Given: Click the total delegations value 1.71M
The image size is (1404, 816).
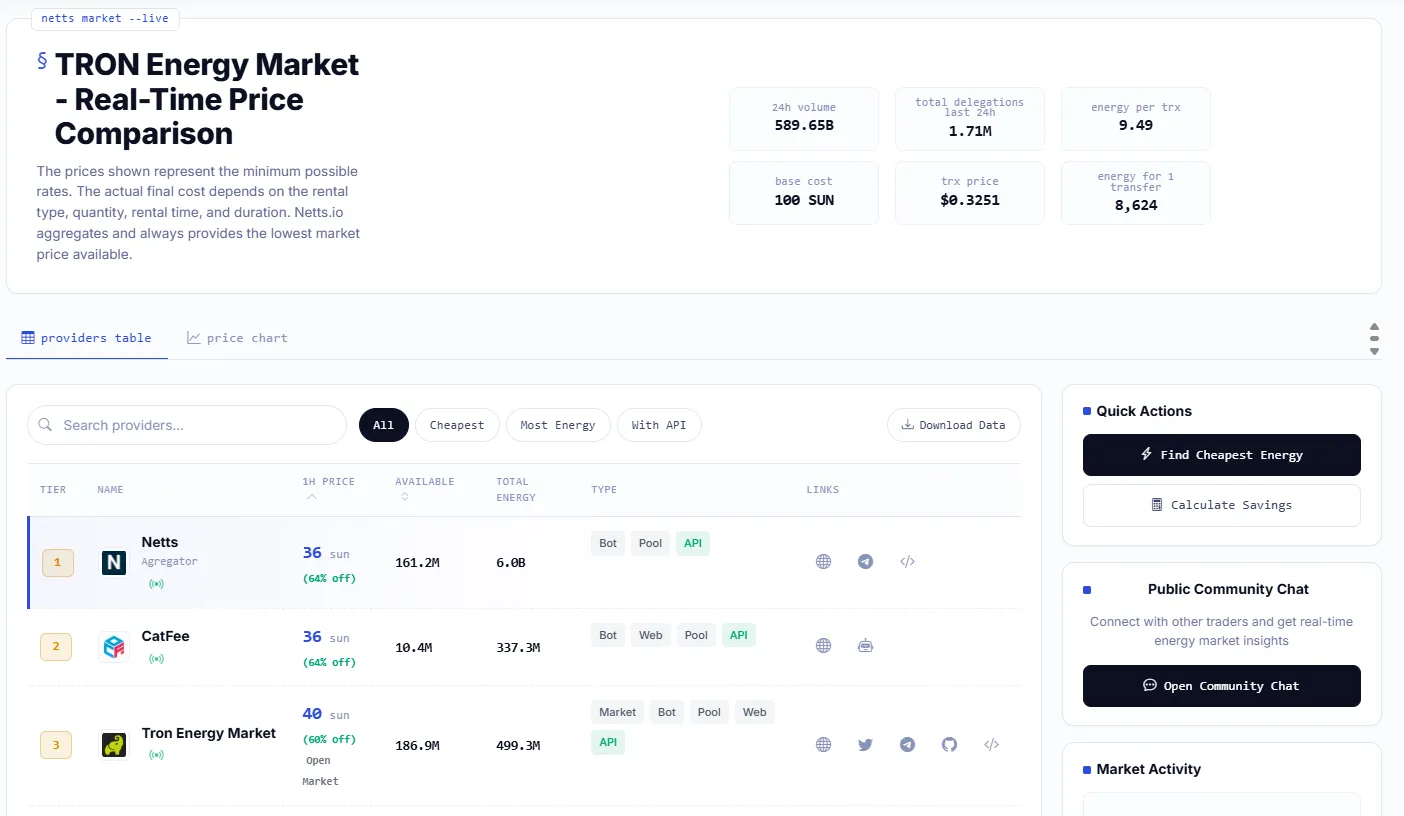Looking at the screenshot, I should coord(970,131).
